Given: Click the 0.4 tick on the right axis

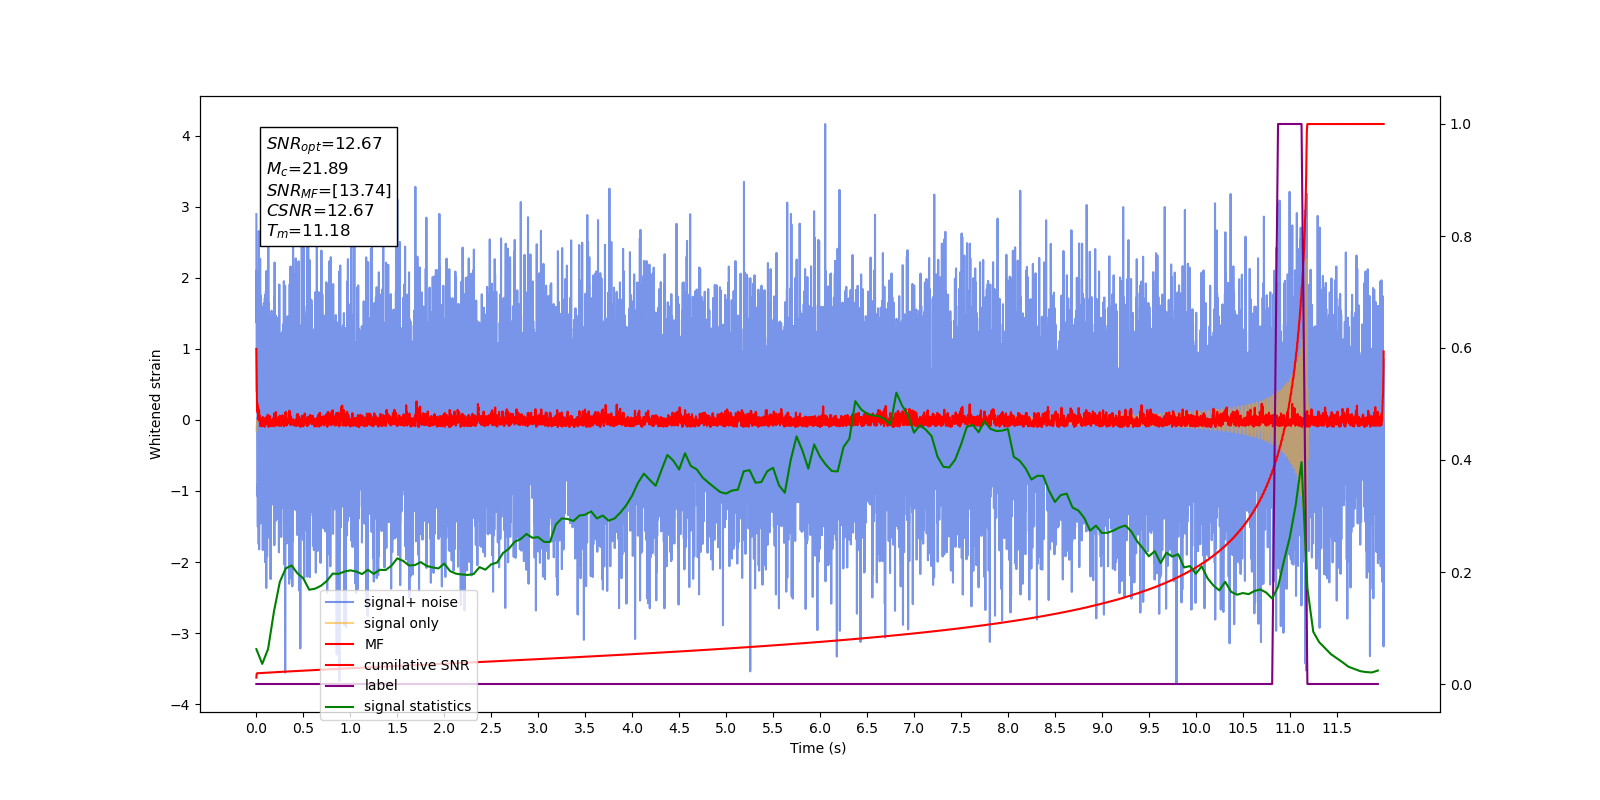Looking at the screenshot, I should (1461, 461).
